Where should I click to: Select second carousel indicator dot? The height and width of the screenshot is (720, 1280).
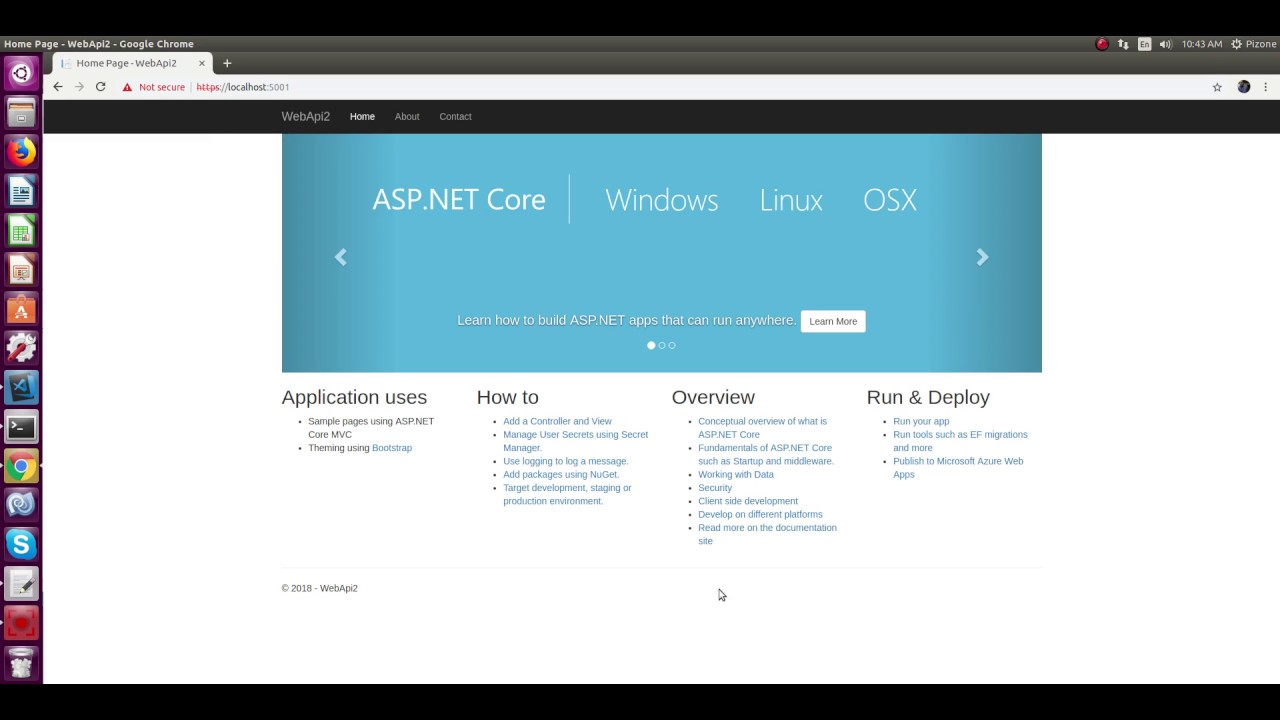click(662, 345)
